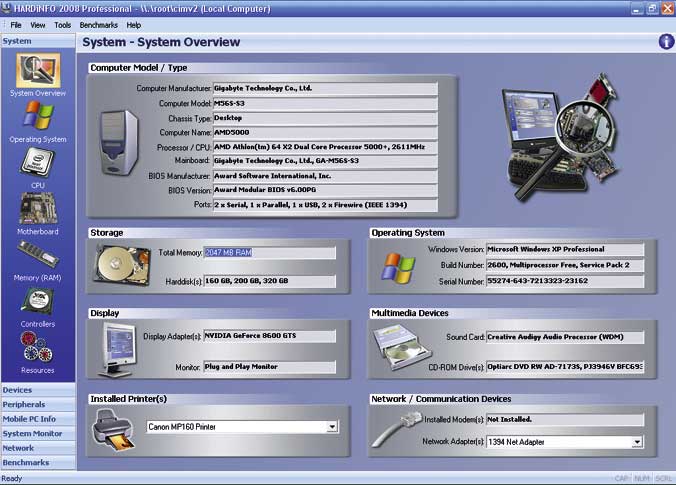Click the System - System Overview heading
This screenshot has width=676, height=485.
pos(161,42)
